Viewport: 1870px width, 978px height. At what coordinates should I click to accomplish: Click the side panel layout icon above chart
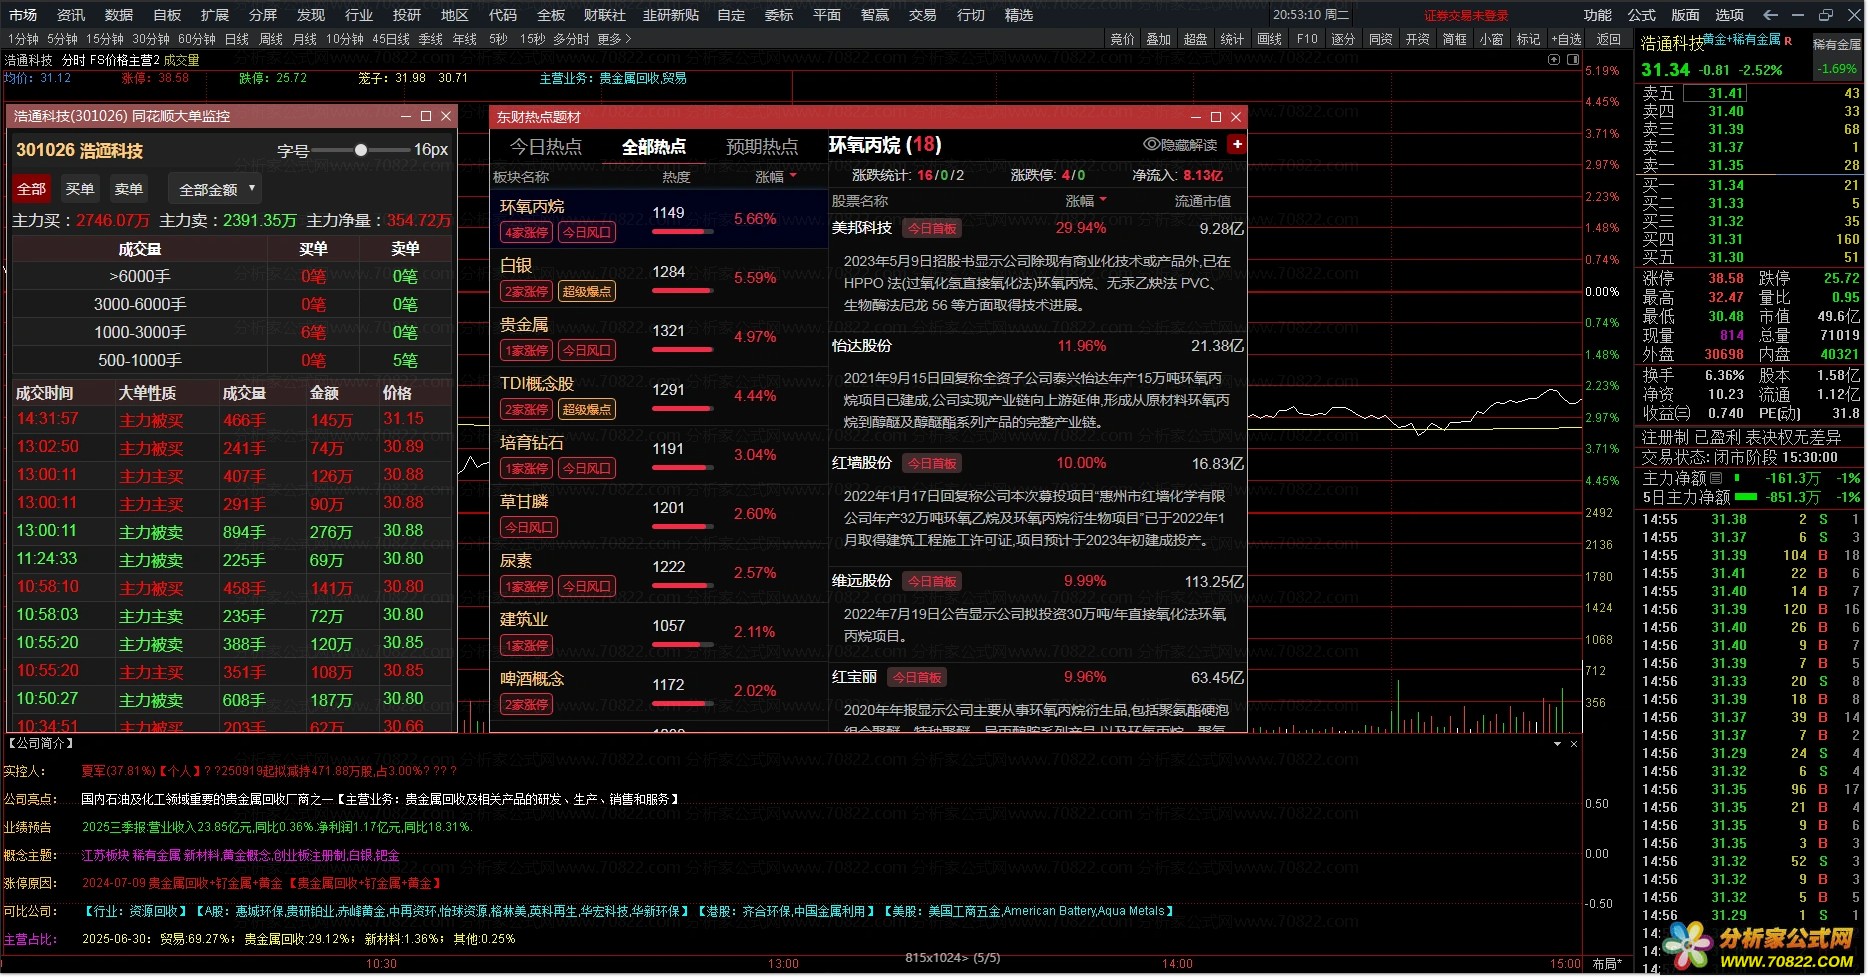click(1573, 60)
